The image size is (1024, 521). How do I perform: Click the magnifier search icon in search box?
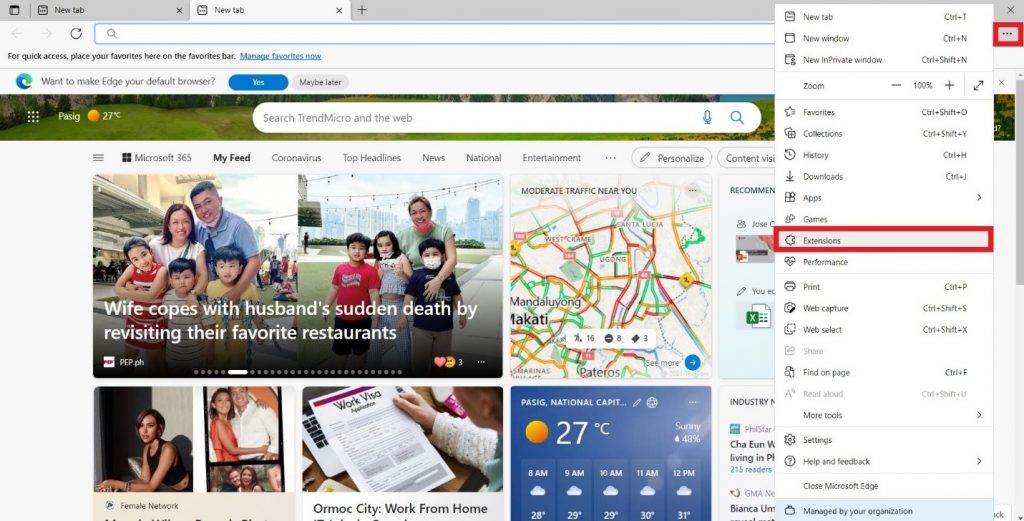(737, 118)
